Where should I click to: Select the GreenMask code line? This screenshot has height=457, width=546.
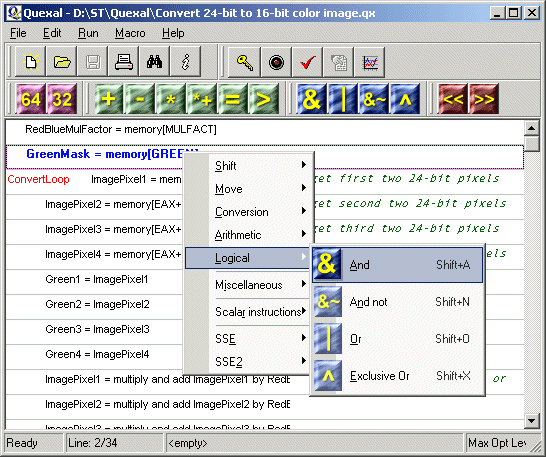pyautogui.click(x=265, y=157)
